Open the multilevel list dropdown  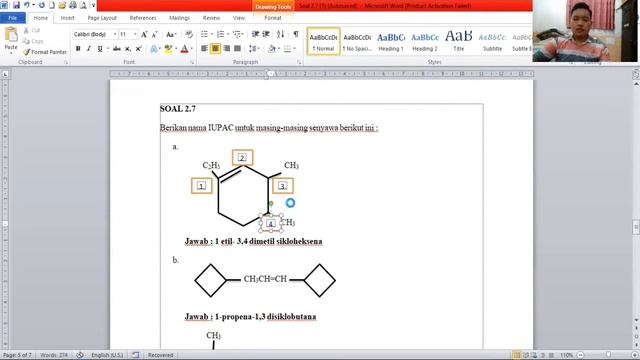pos(238,34)
